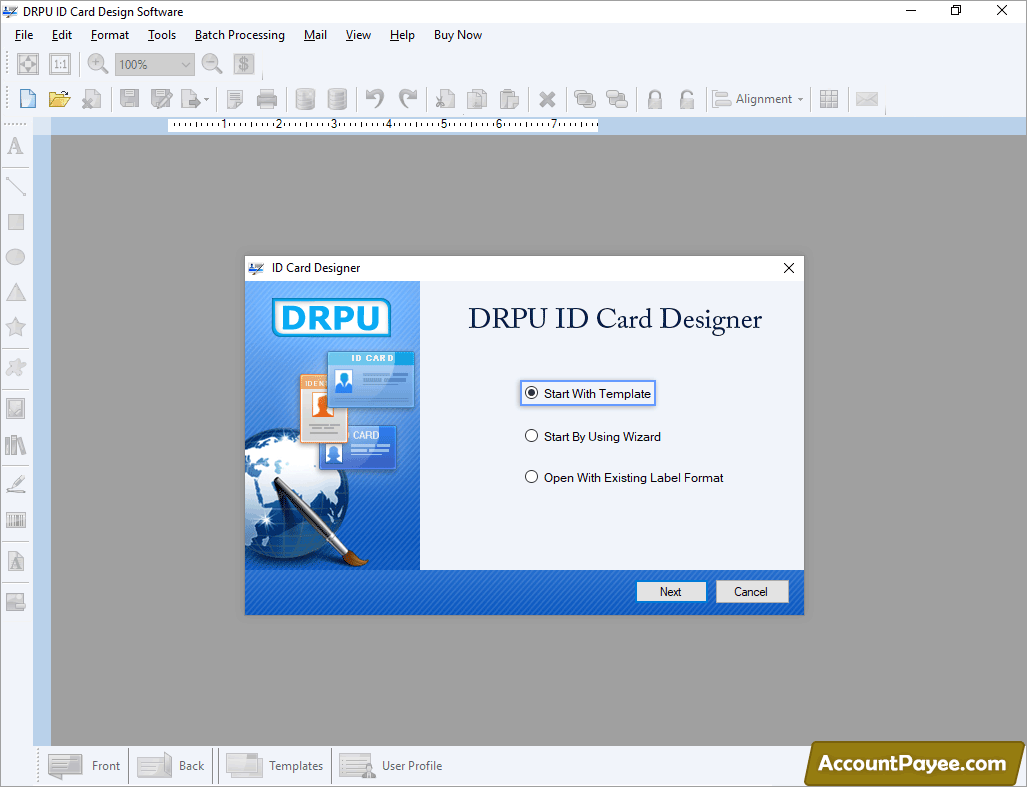Image resolution: width=1027 pixels, height=787 pixels.
Task: Click the Redo arrow icon
Action: 407,99
